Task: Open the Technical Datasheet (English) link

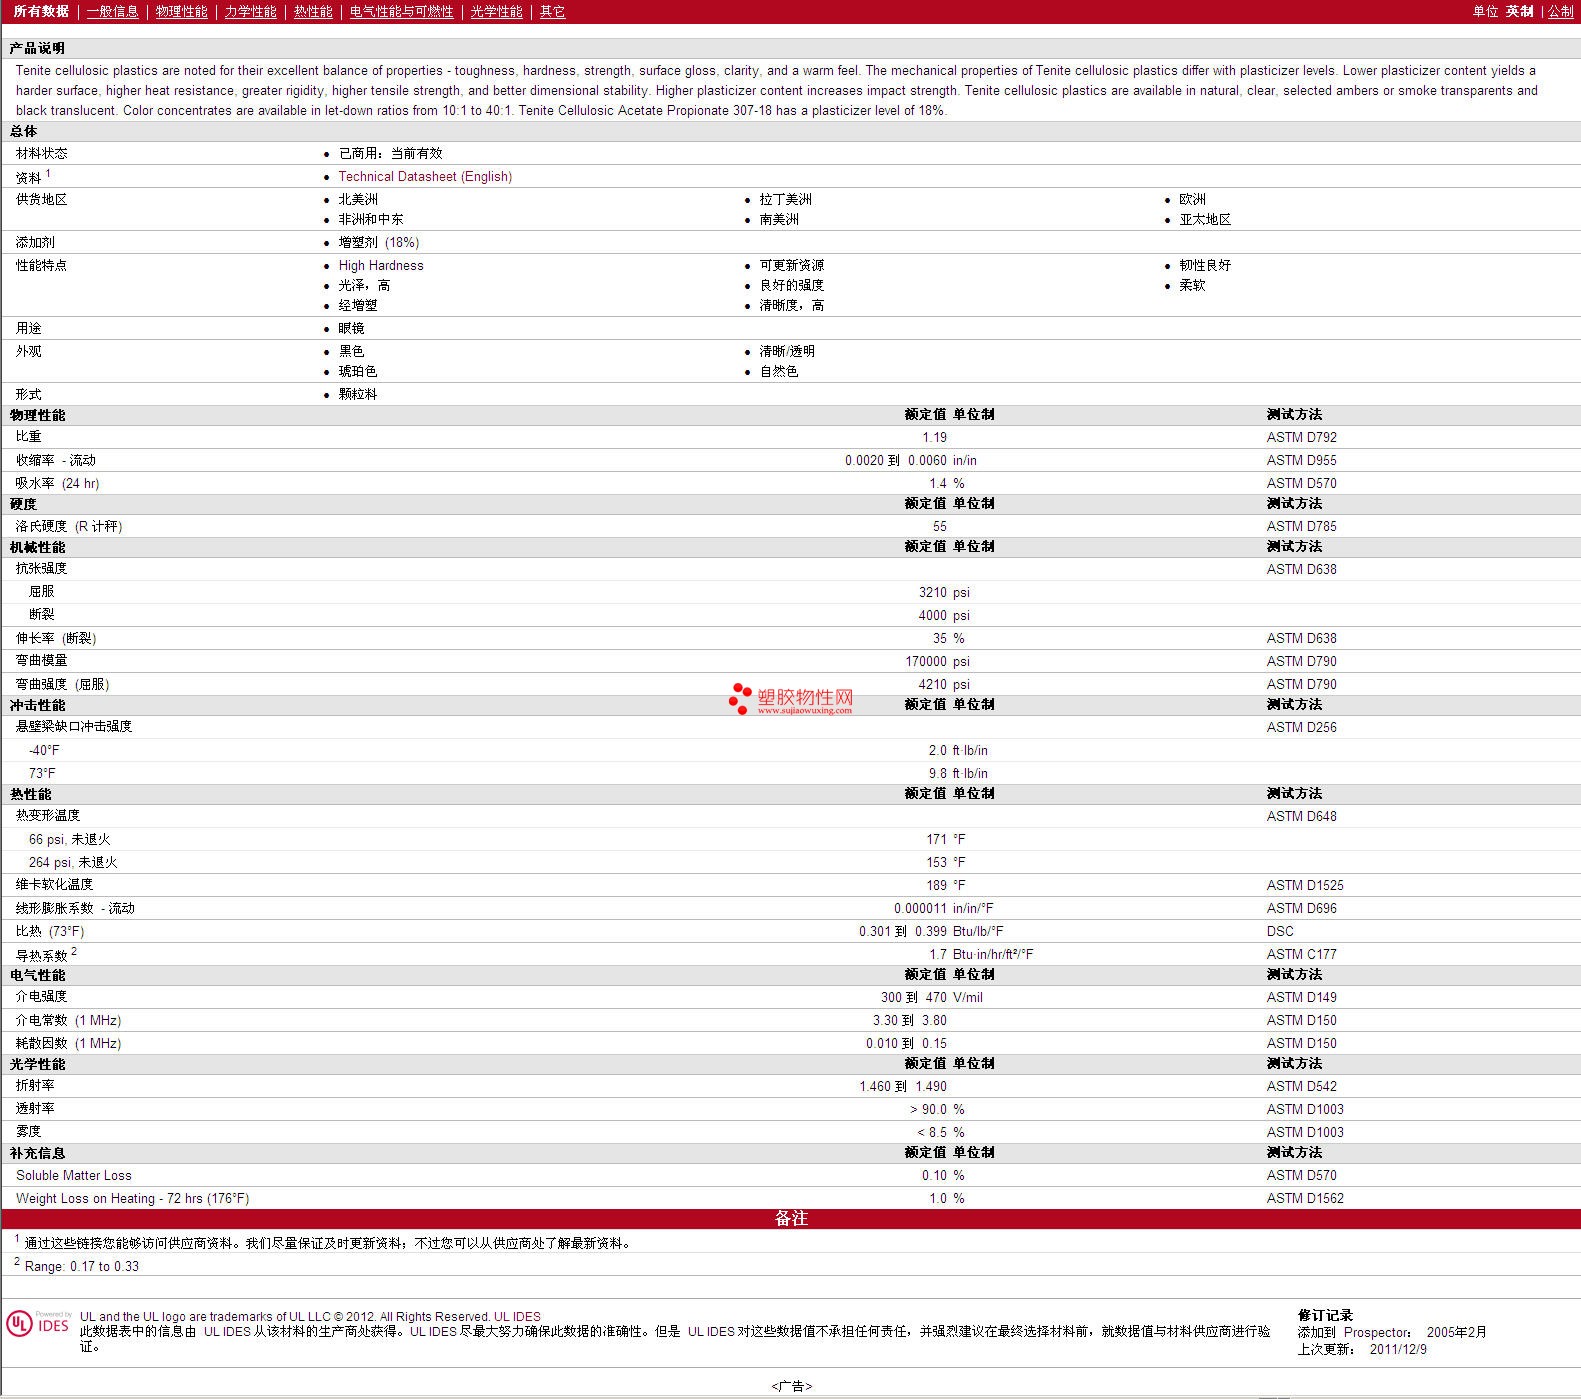Action: pos(425,177)
